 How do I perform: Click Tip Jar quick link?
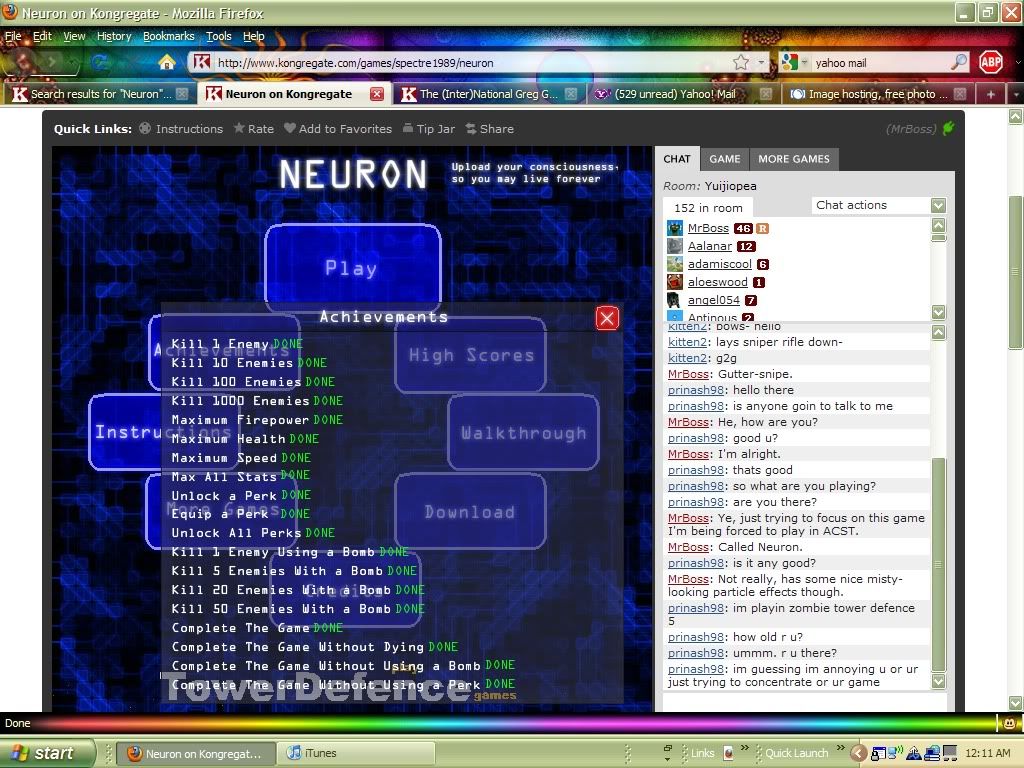click(428, 129)
